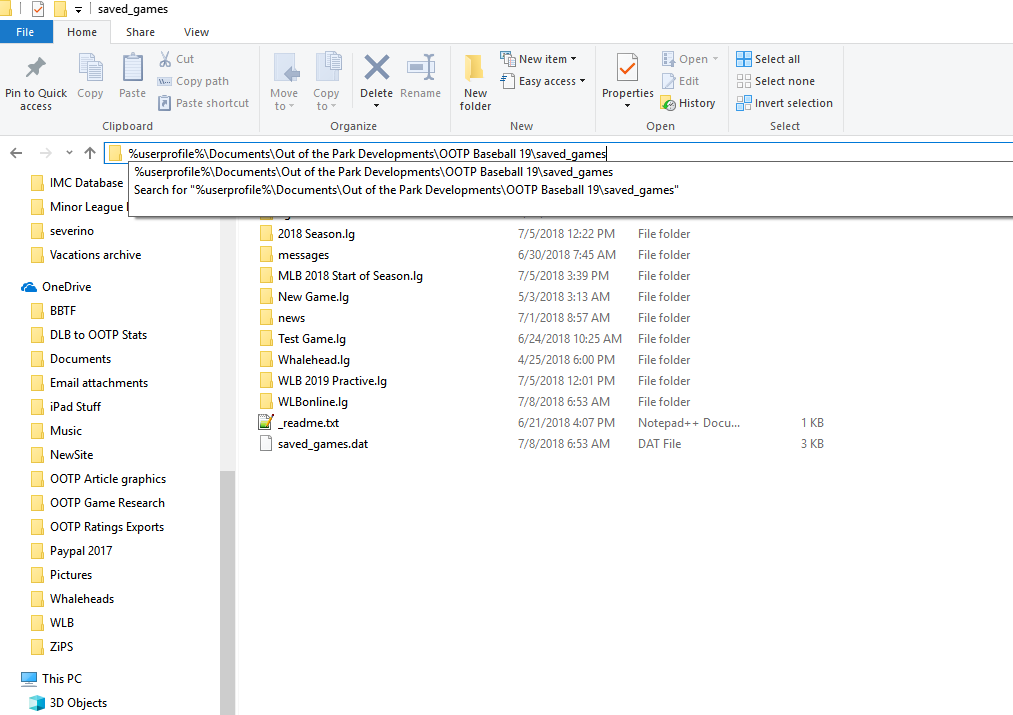Screen dimensions: 1013x715
Task: Open Customize Quick Access Toolbar dropdown
Action: click(x=78, y=10)
